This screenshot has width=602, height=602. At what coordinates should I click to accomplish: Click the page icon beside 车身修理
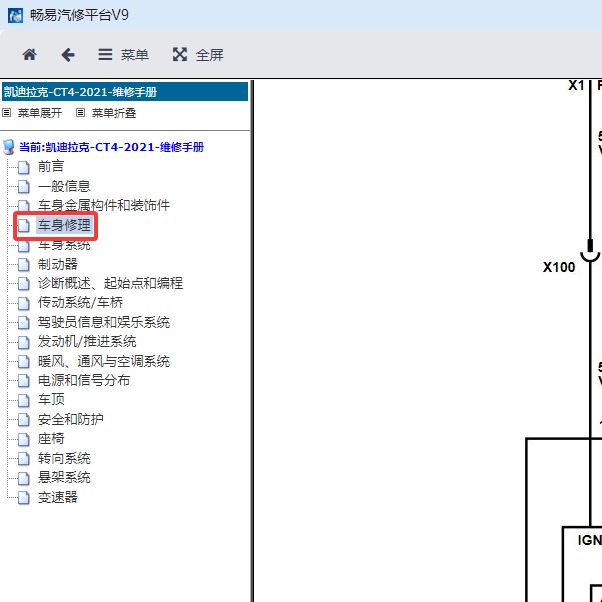[x=24, y=226]
